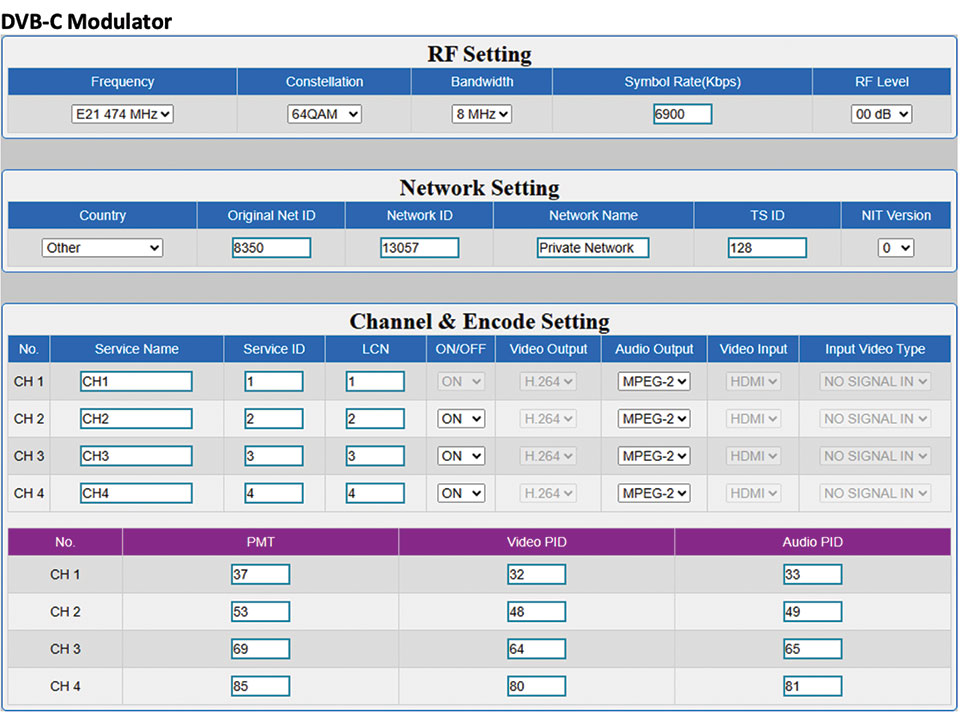Click the CH 3 Video PID field
The image size is (960, 720).
point(536,649)
